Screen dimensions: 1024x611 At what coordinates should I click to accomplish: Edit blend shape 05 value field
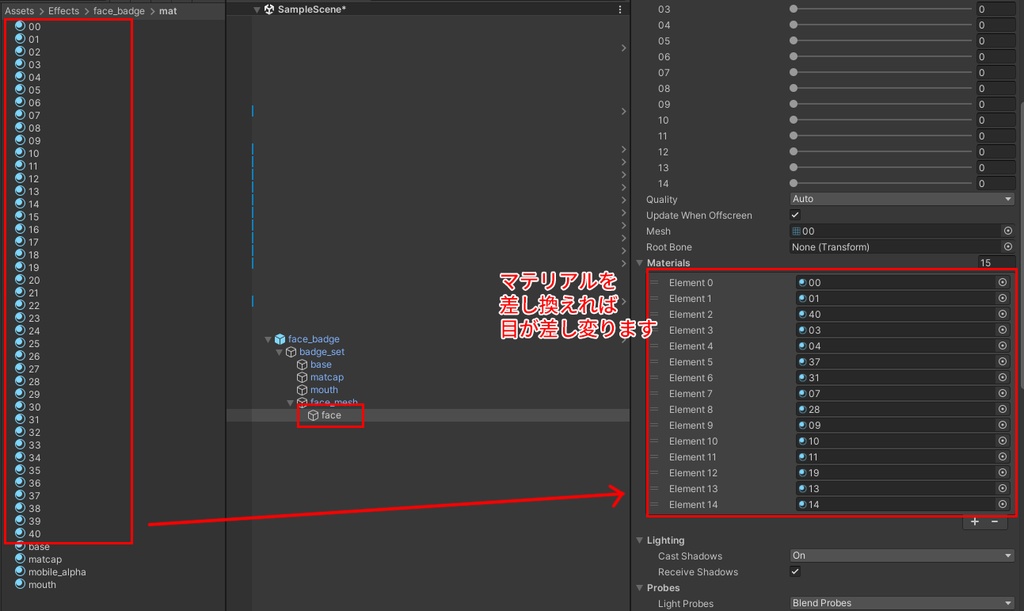pos(995,40)
